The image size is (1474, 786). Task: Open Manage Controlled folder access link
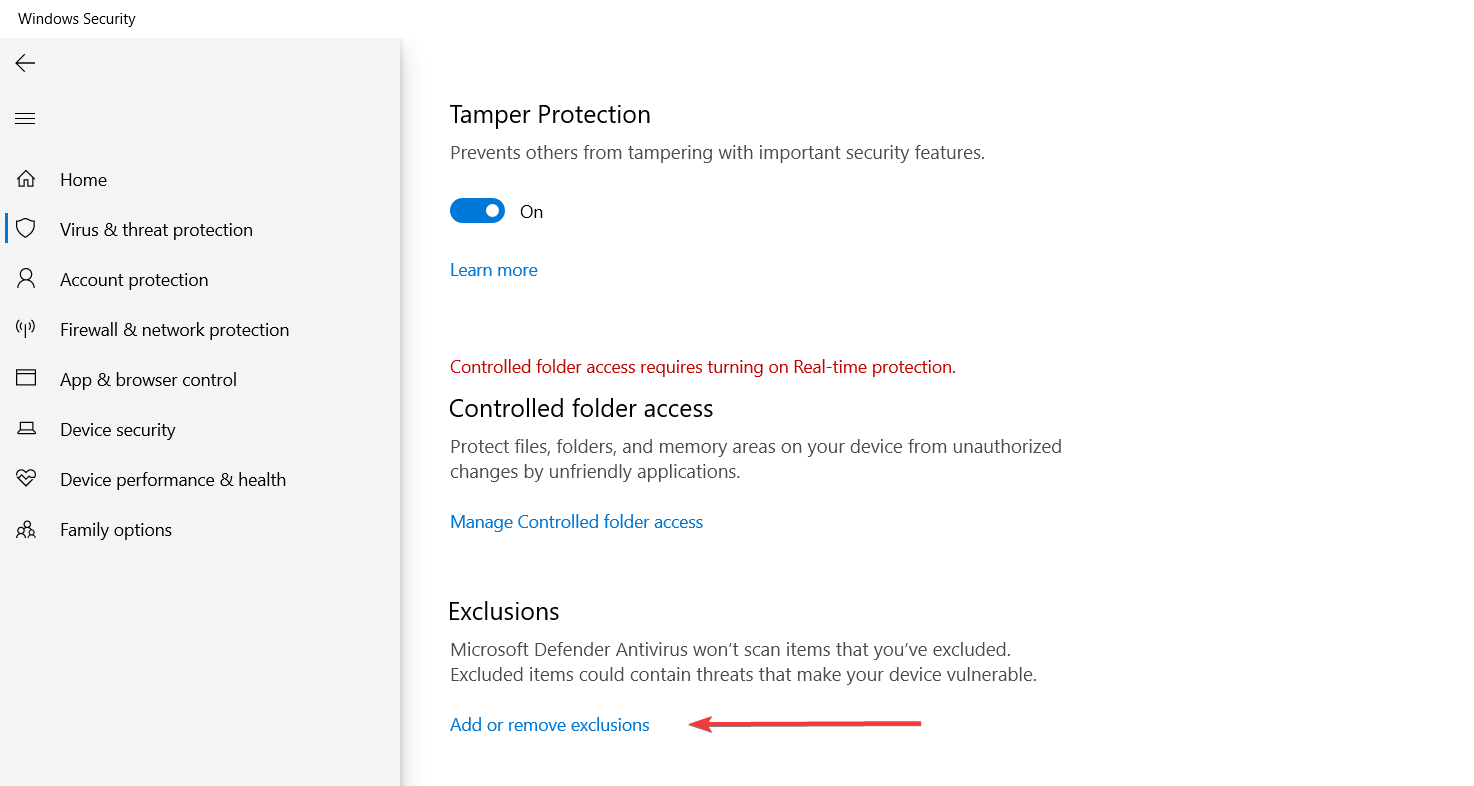(x=576, y=522)
